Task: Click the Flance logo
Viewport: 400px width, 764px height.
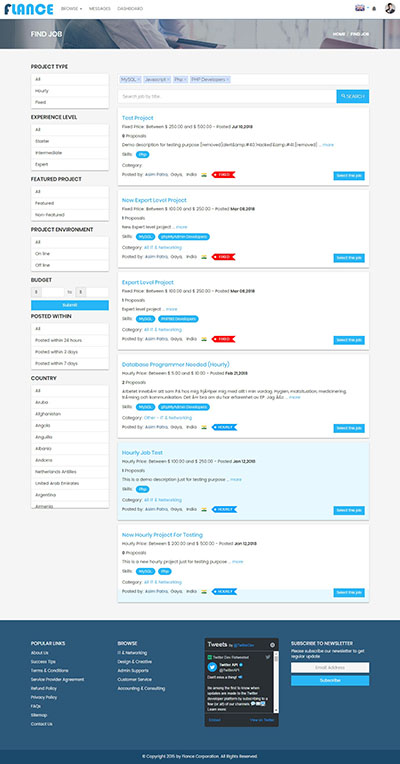Action: [29, 8]
